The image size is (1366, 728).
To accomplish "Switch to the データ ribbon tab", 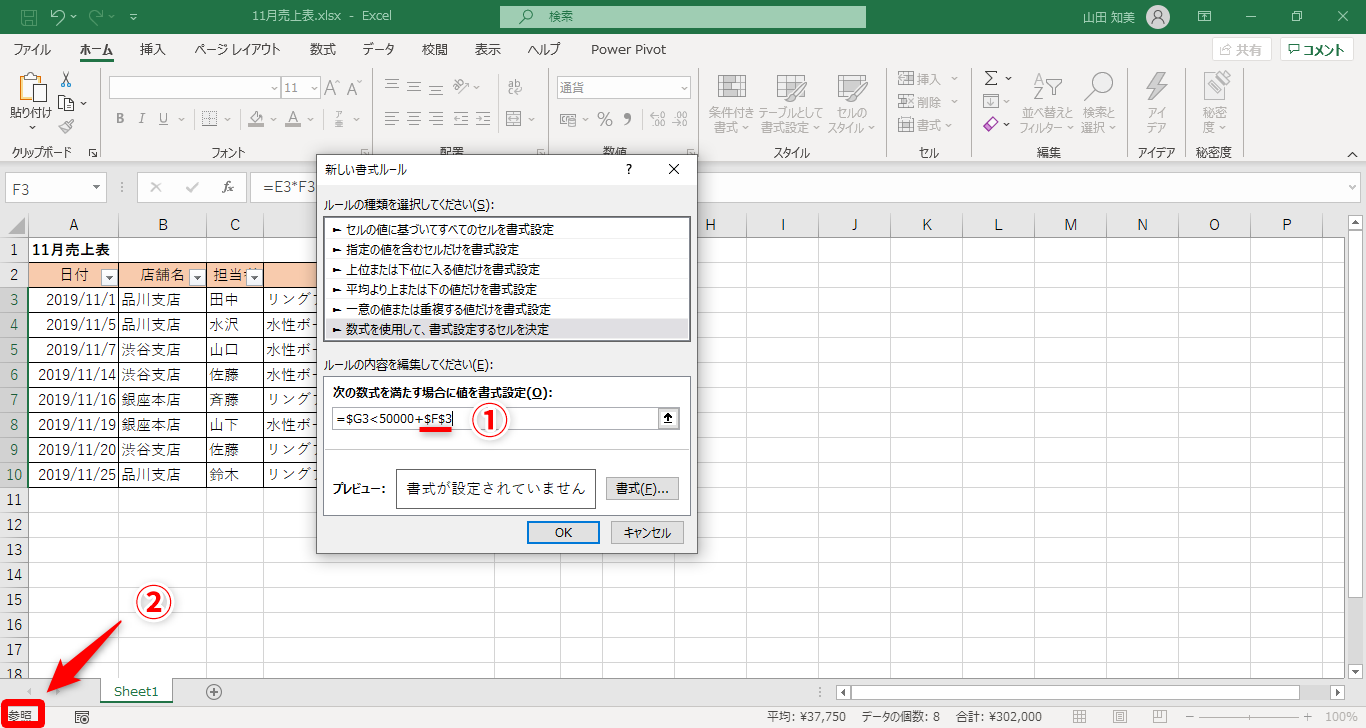I will (x=378, y=49).
